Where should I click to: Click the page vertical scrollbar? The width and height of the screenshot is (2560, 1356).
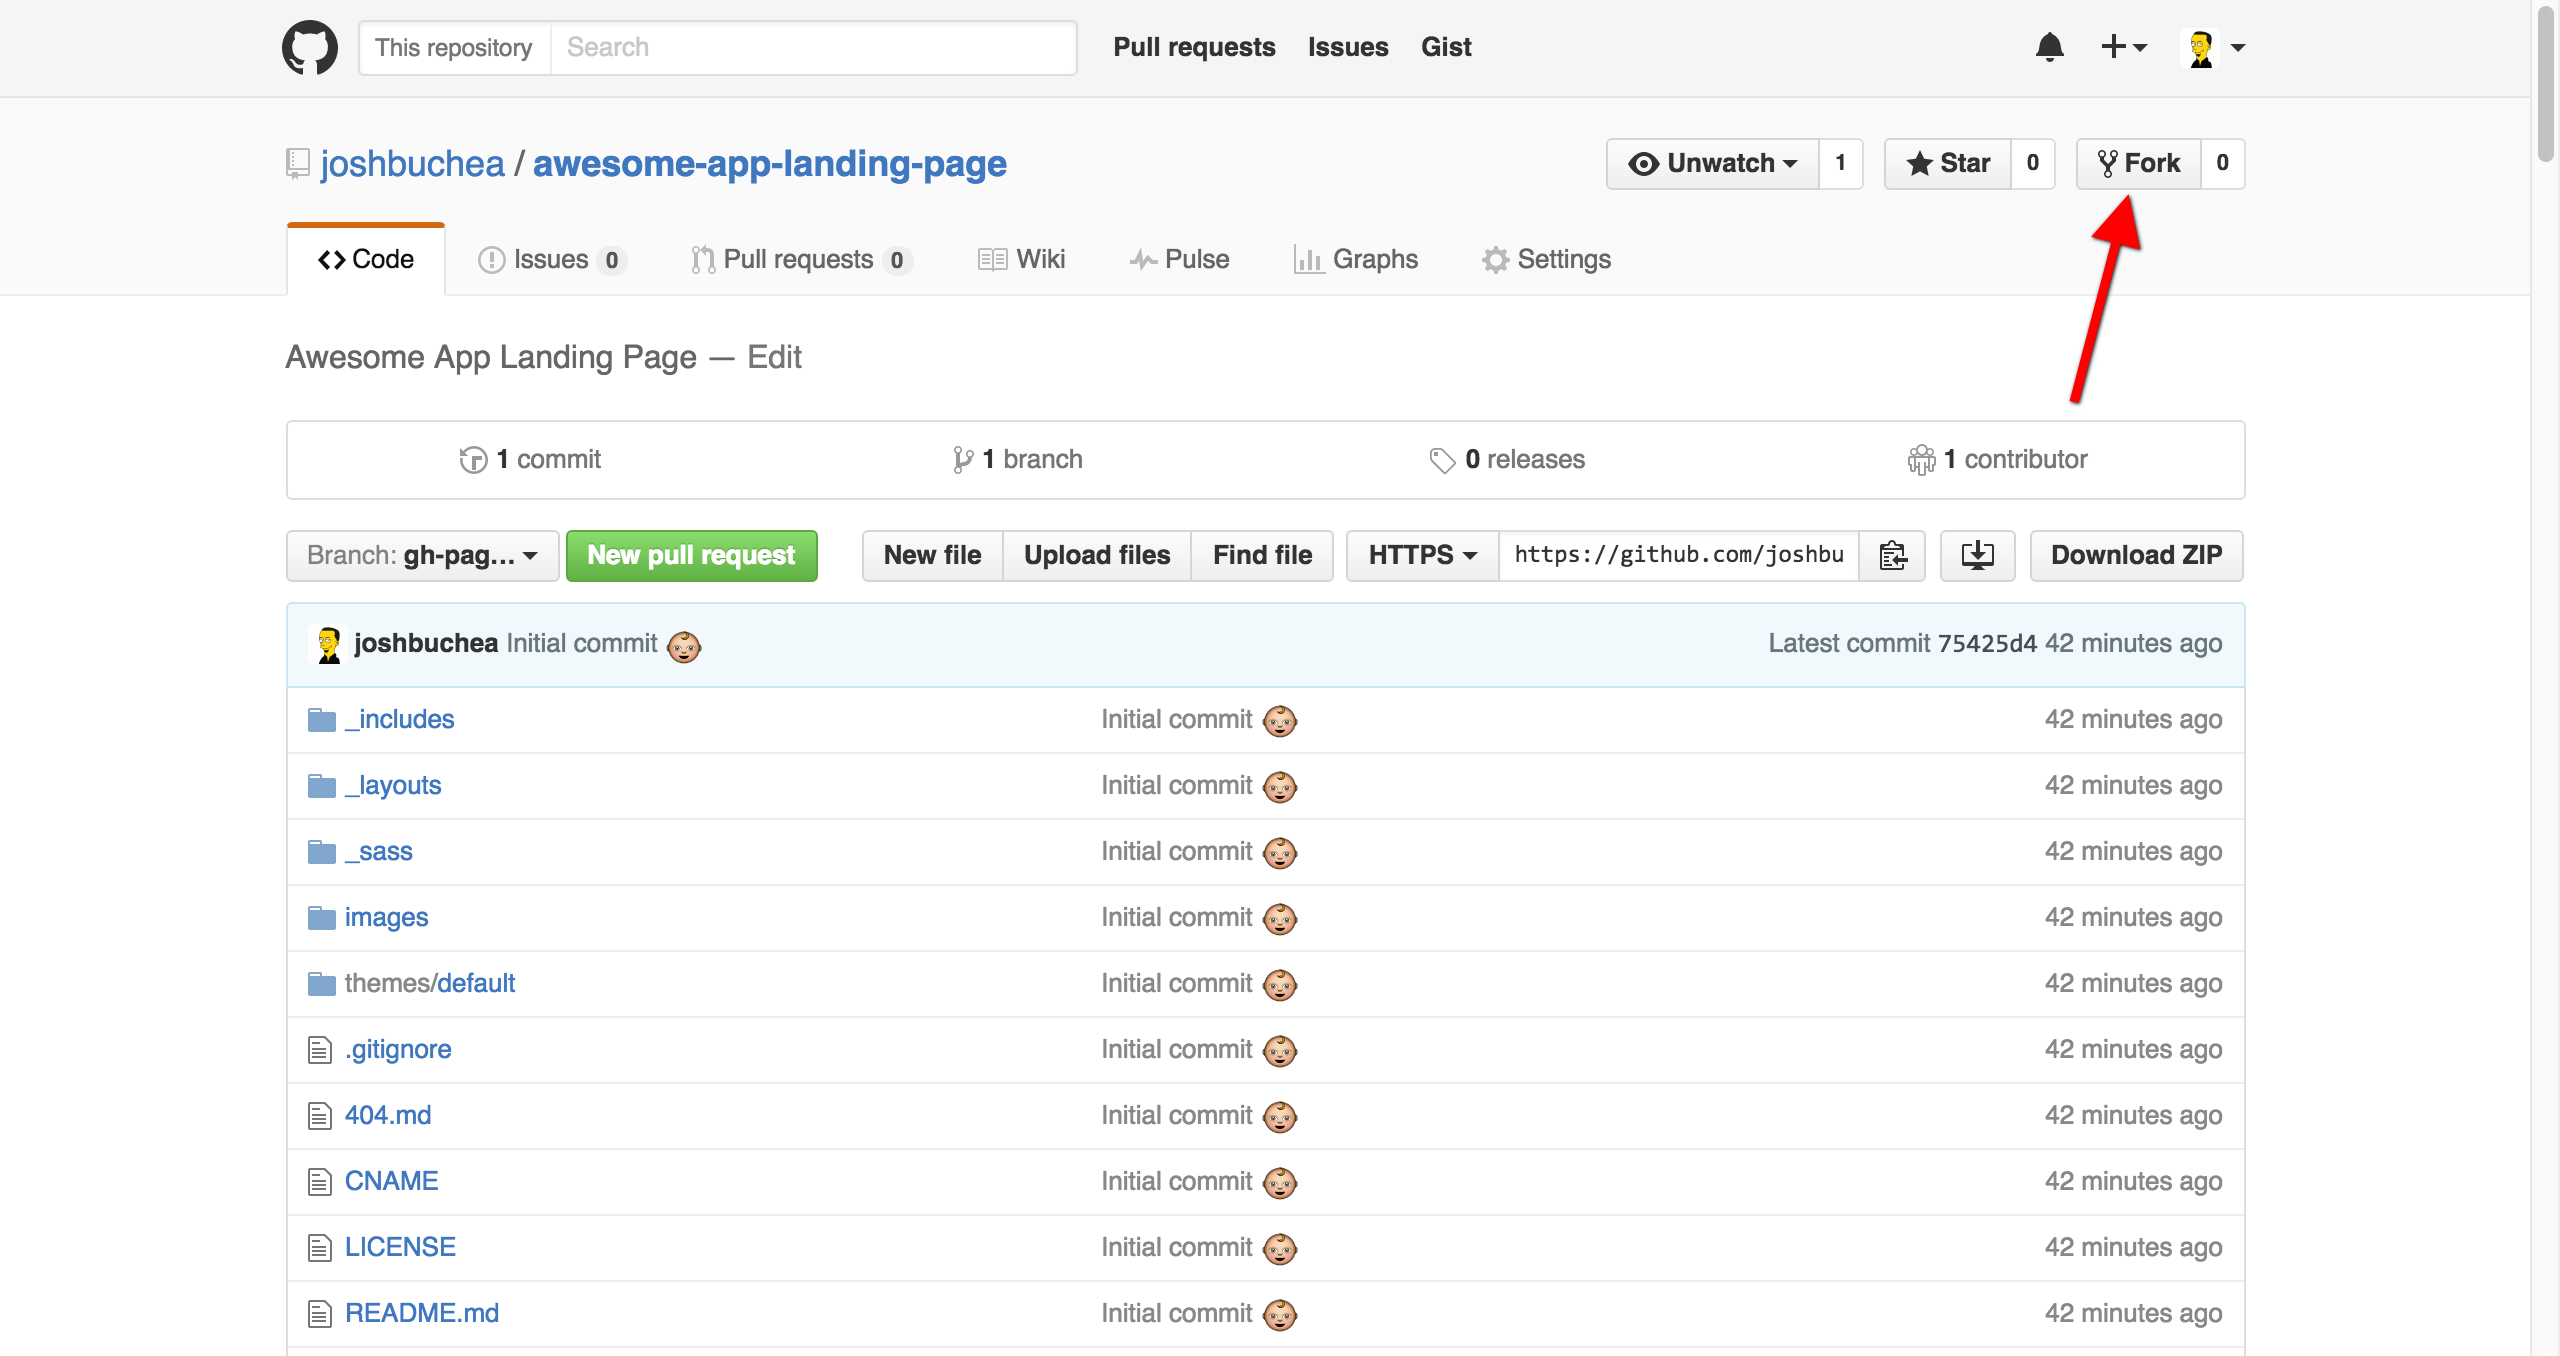2545,85
